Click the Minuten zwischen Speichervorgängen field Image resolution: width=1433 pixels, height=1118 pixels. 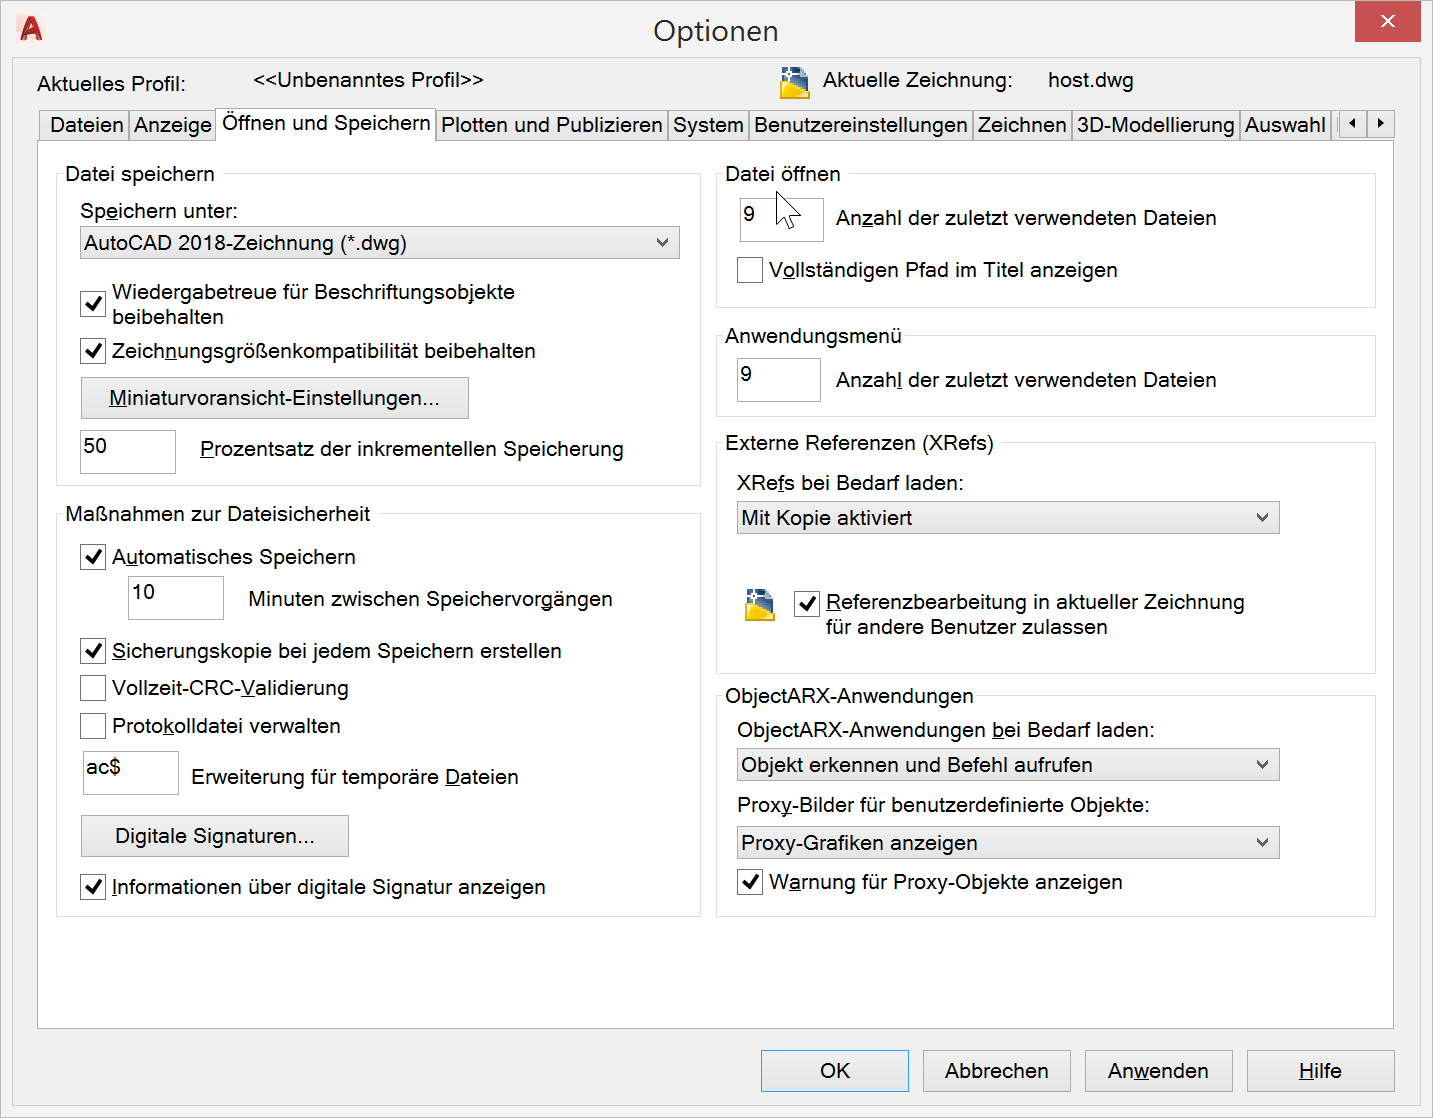pyautogui.click(x=176, y=598)
